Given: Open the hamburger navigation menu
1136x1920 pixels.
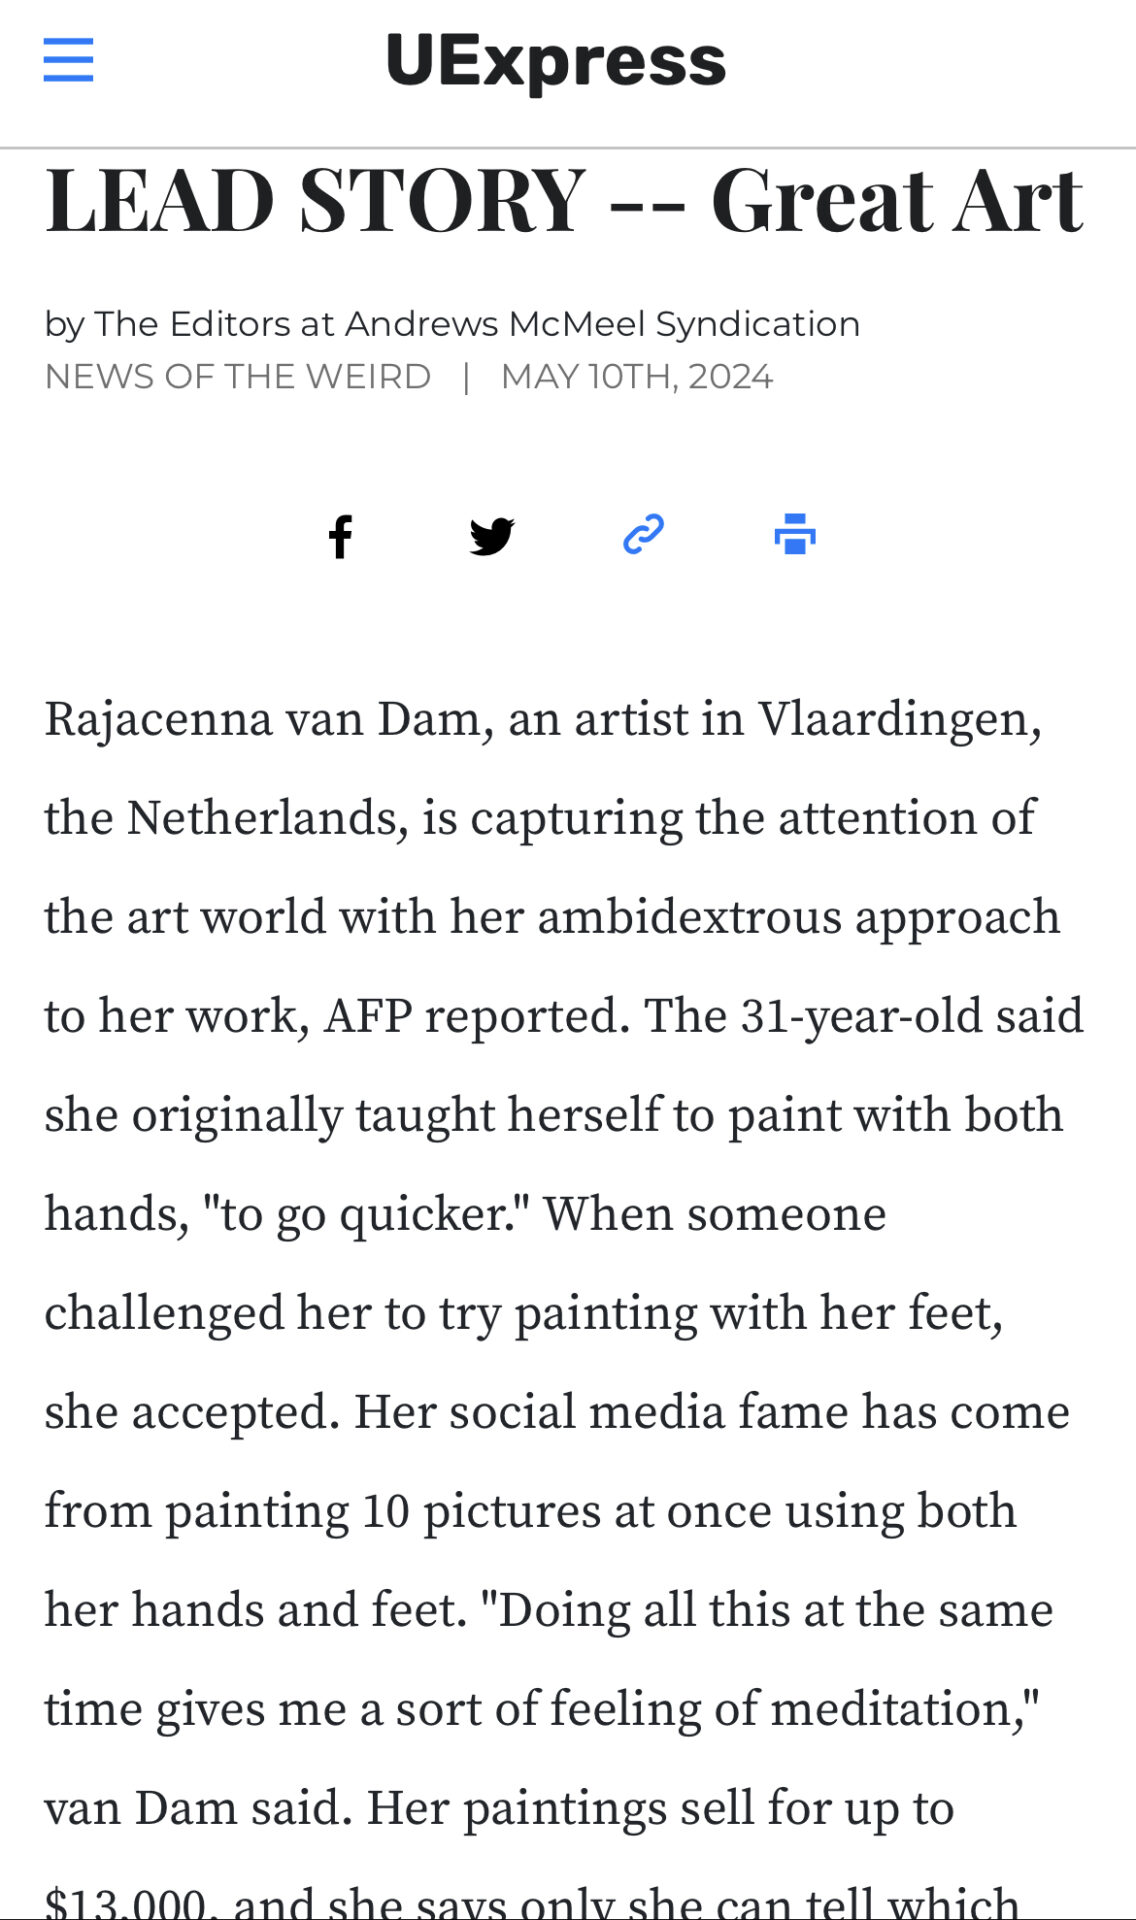Looking at the screenshot, I should coord(68,60).
